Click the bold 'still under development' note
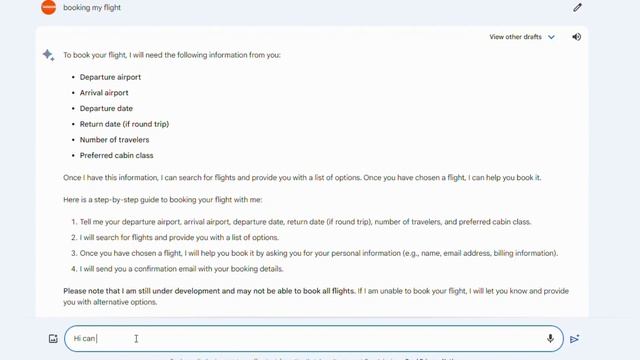This screenshot has width=640, height=360. (x=209, y=291)
